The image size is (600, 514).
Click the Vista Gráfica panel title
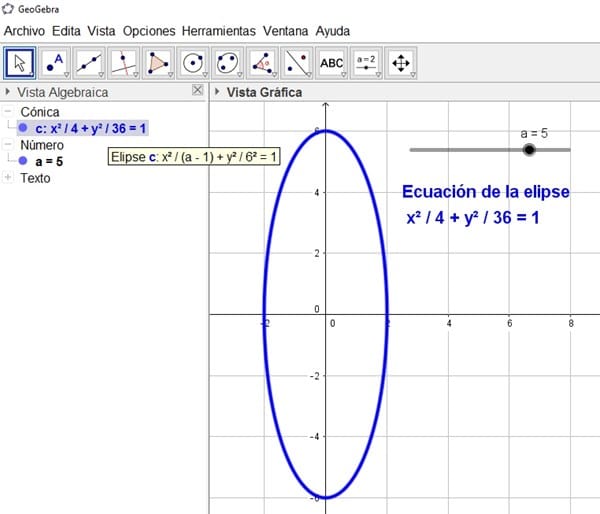point(264,92)
